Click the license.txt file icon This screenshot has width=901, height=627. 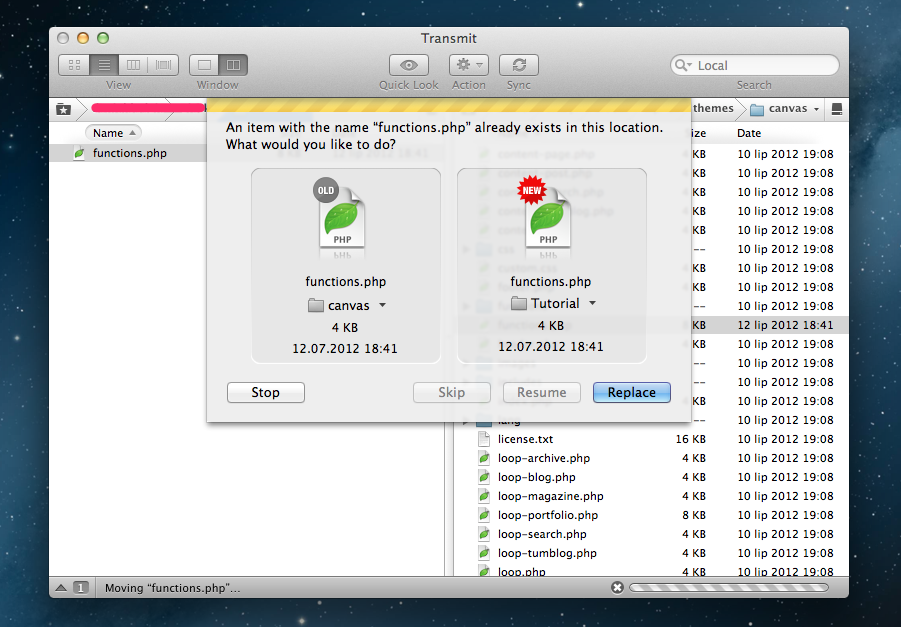pyautogui.click(x=484, y=439)
